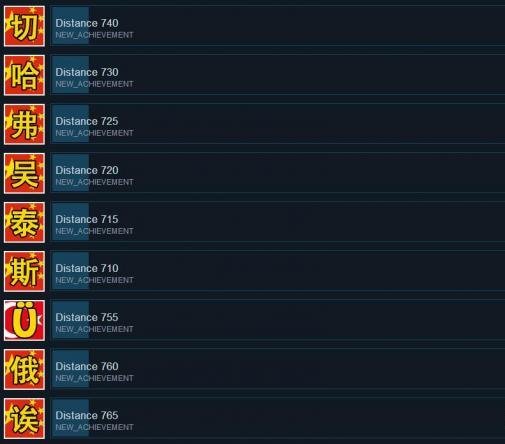Viewport: 505px width, 444px height.
Task: Open the Distance 760 achievement title
Action: pos(87,366)
